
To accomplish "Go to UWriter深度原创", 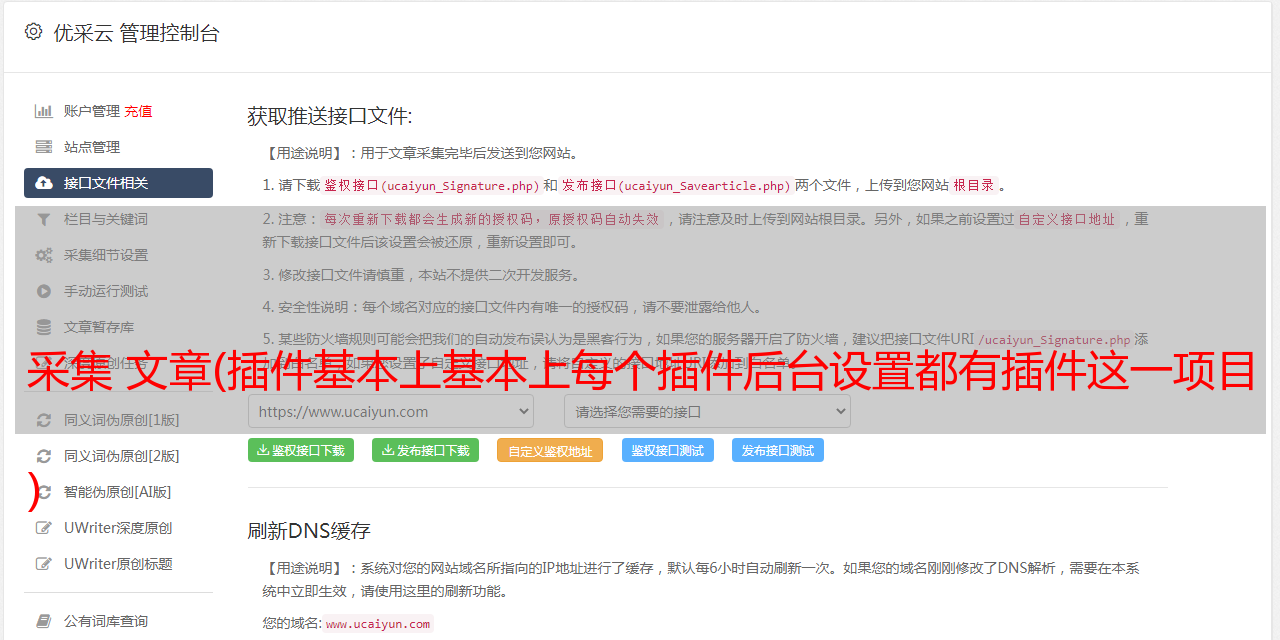I will 118,528.
